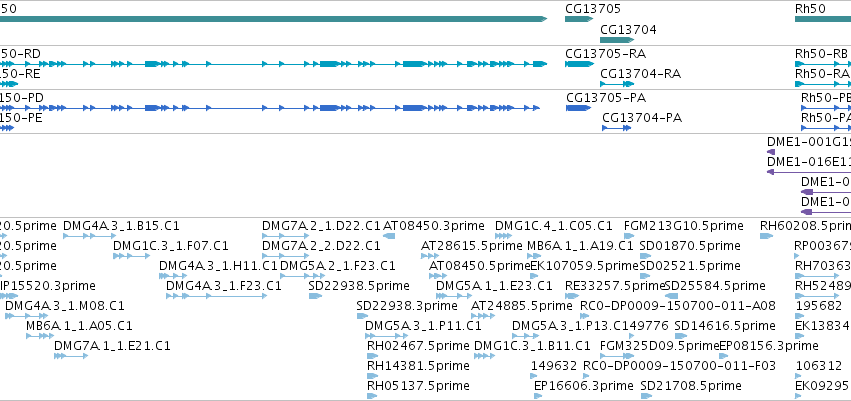Select the DMG4A.3_1.B15.C1 alignment label
851x401 pixels.
click(121, 226)
